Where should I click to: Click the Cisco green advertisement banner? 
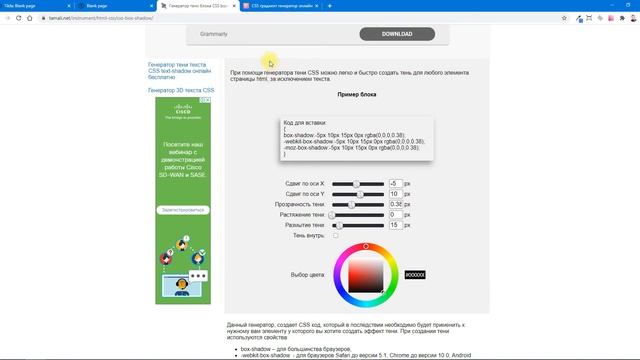[x=183, y=200]
